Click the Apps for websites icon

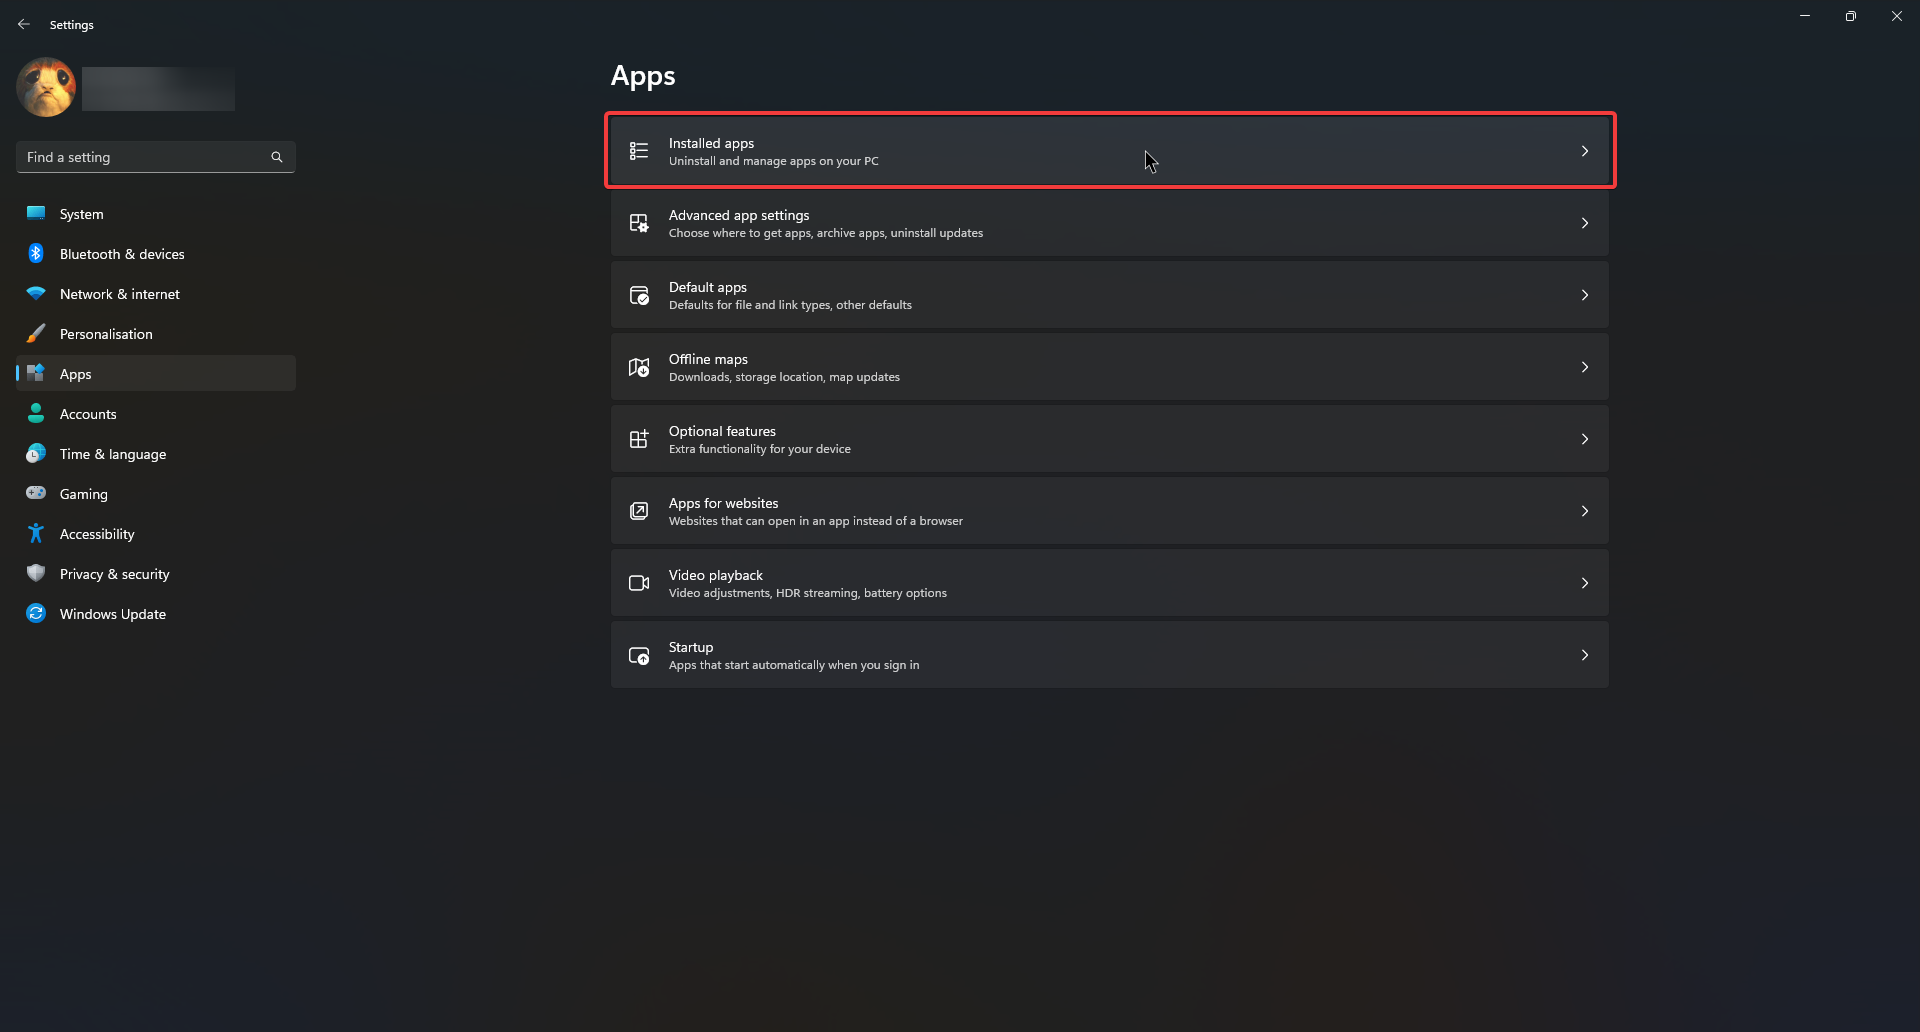[639, 511]
